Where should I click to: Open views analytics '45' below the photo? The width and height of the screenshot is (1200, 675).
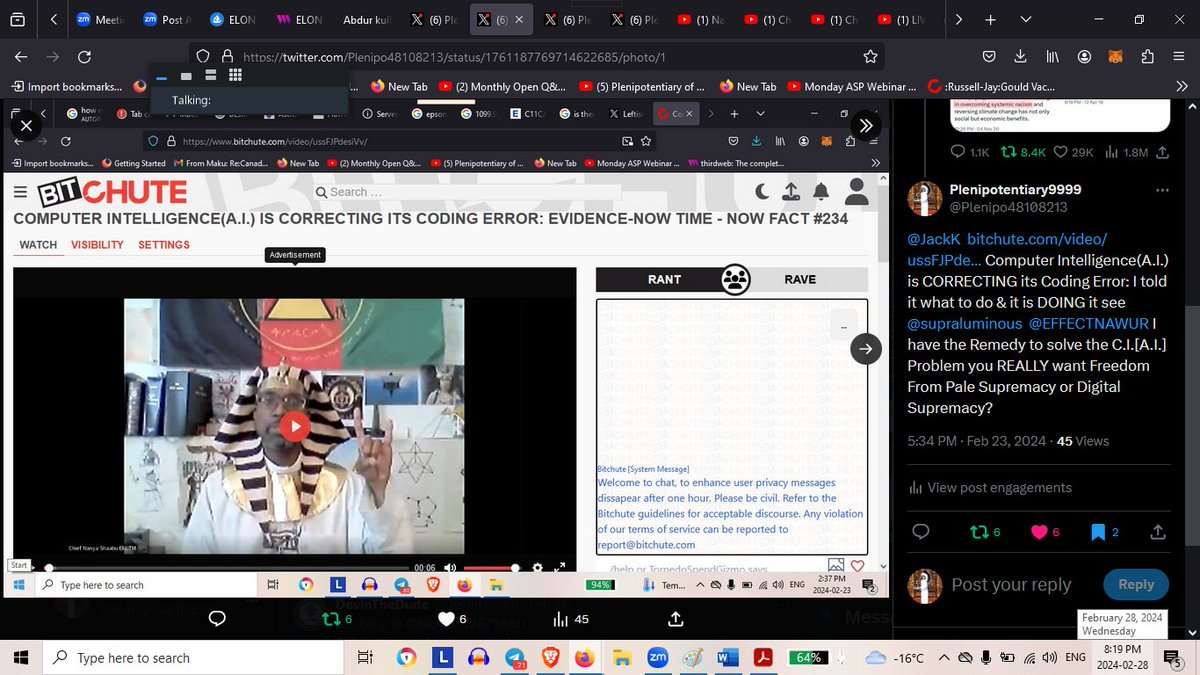click(x=571, y=619)
